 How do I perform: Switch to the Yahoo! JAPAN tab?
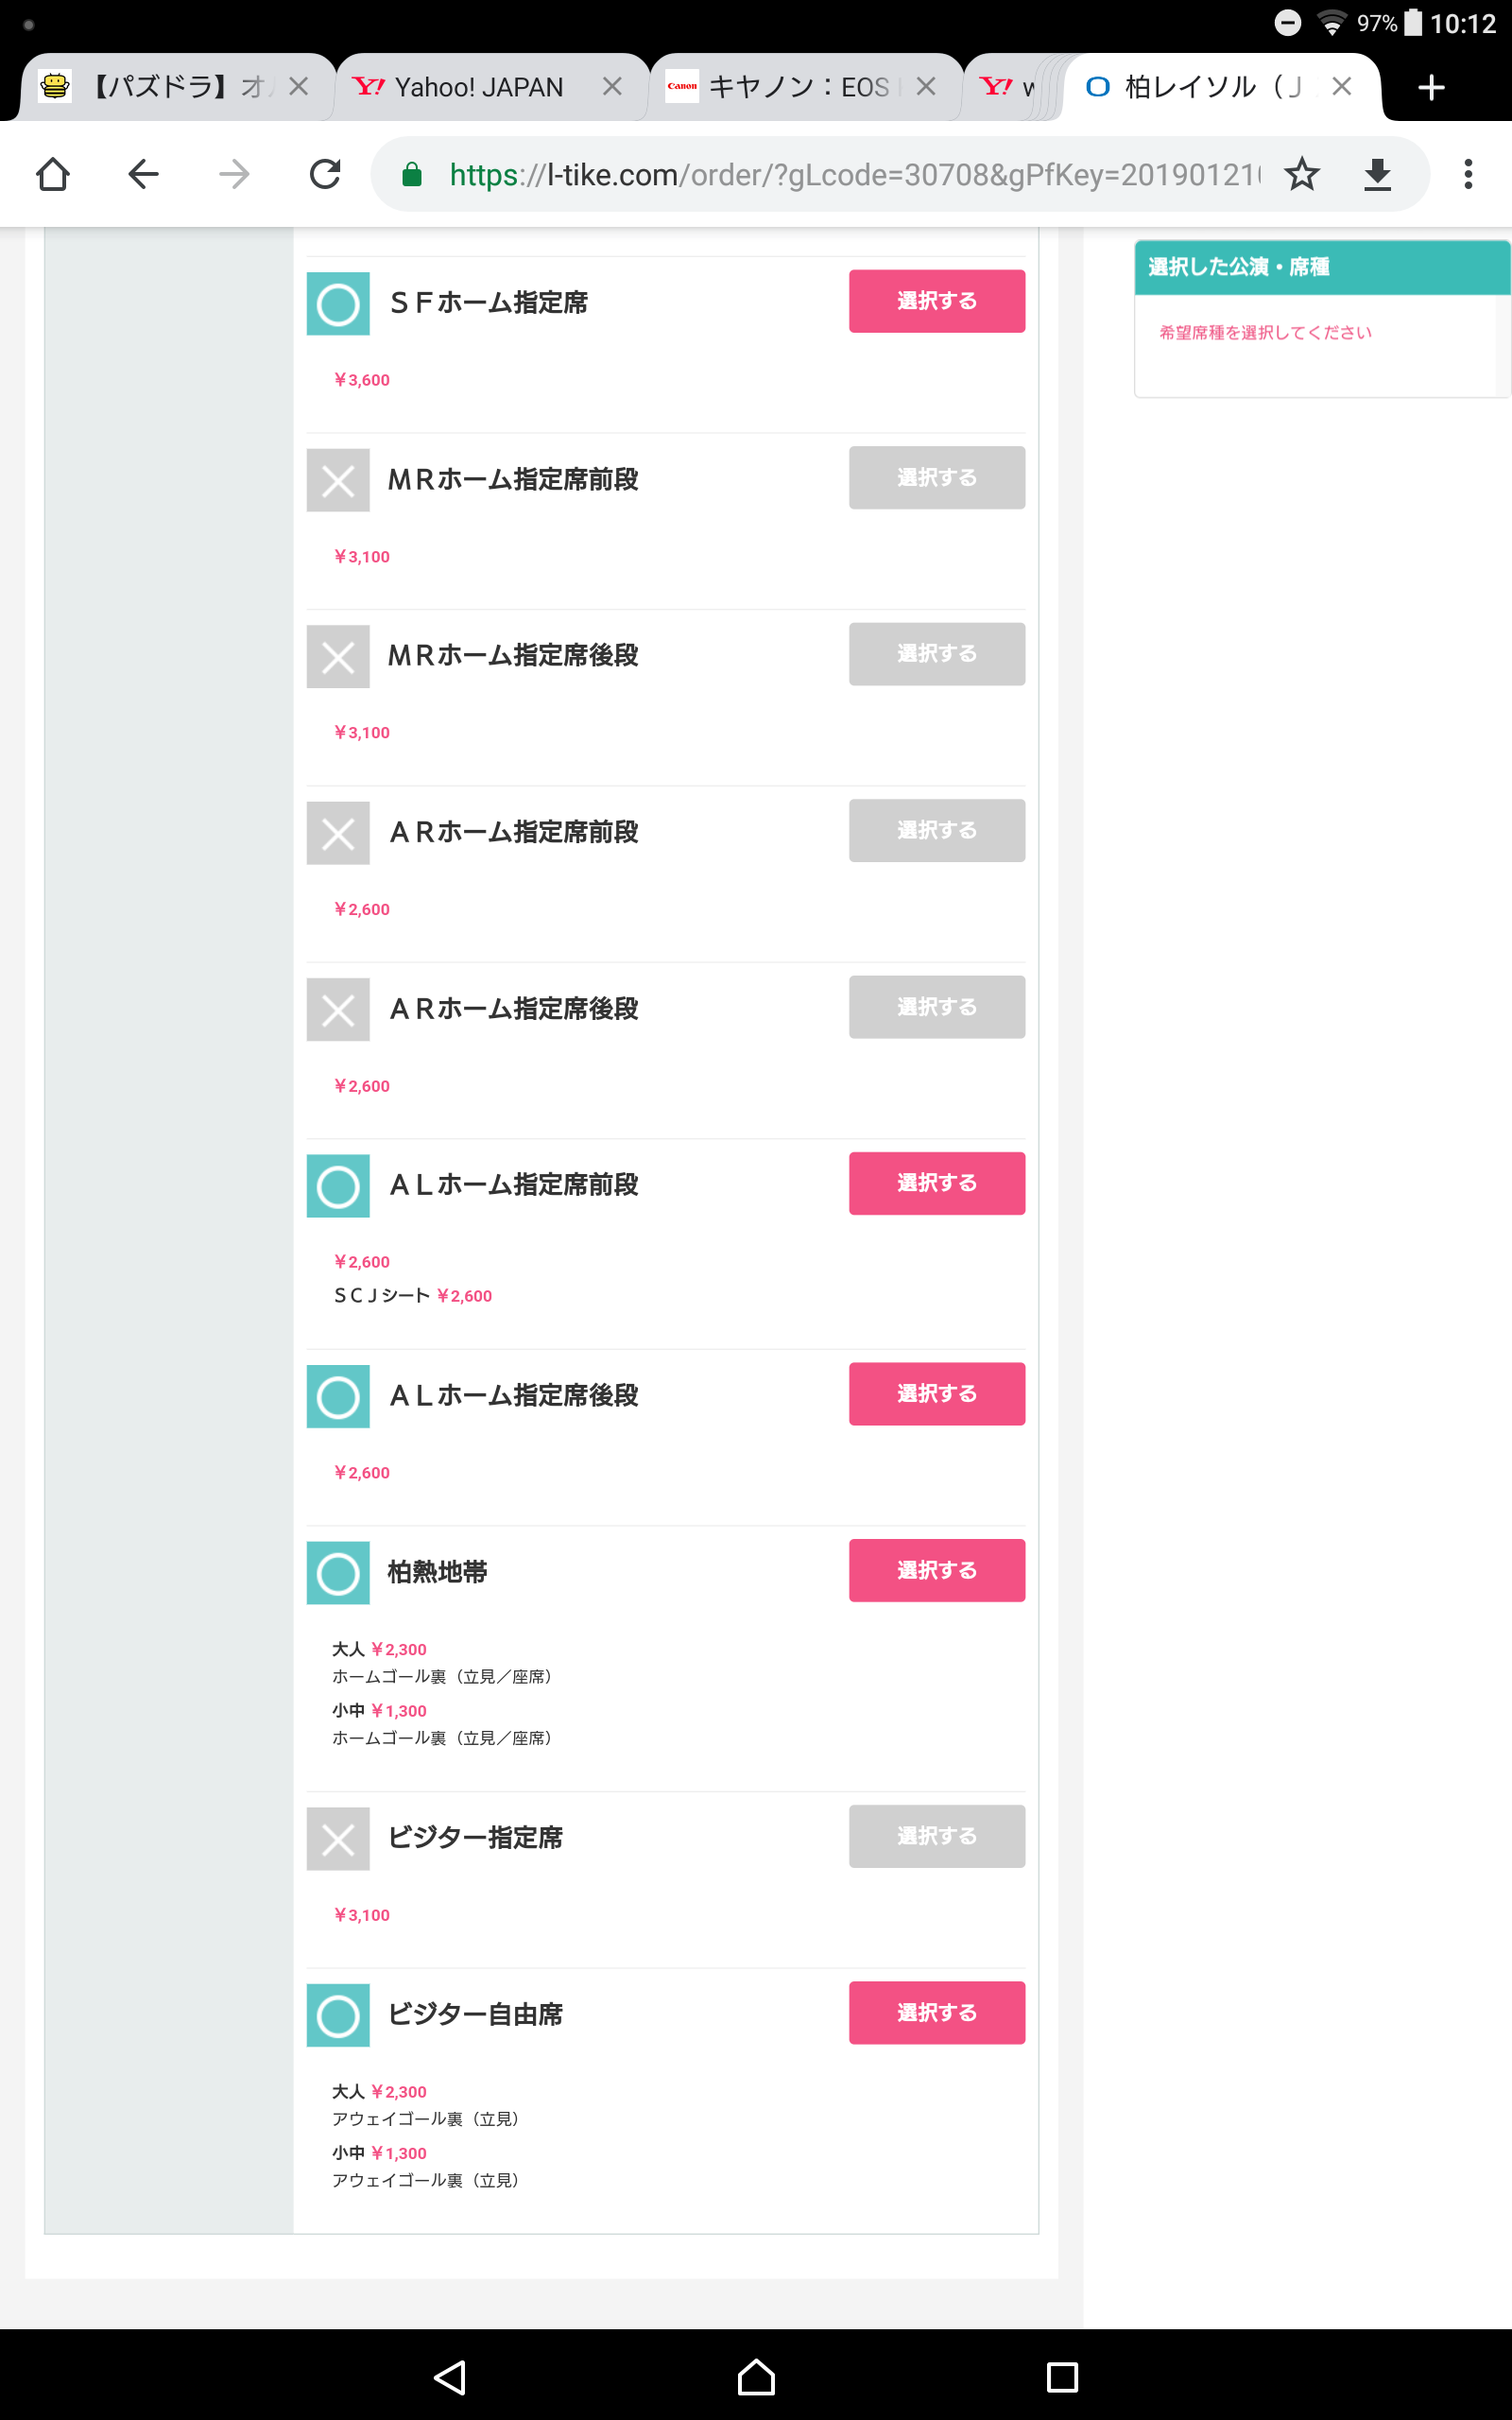tap(478, 88)
